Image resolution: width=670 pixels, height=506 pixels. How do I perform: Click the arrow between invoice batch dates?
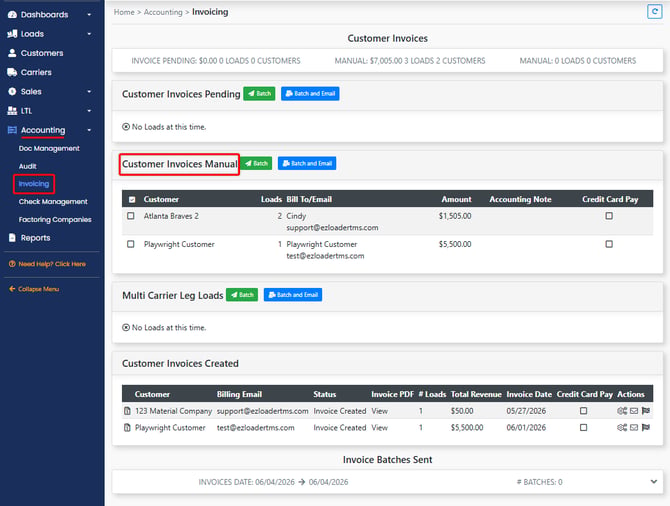(302, 482)
